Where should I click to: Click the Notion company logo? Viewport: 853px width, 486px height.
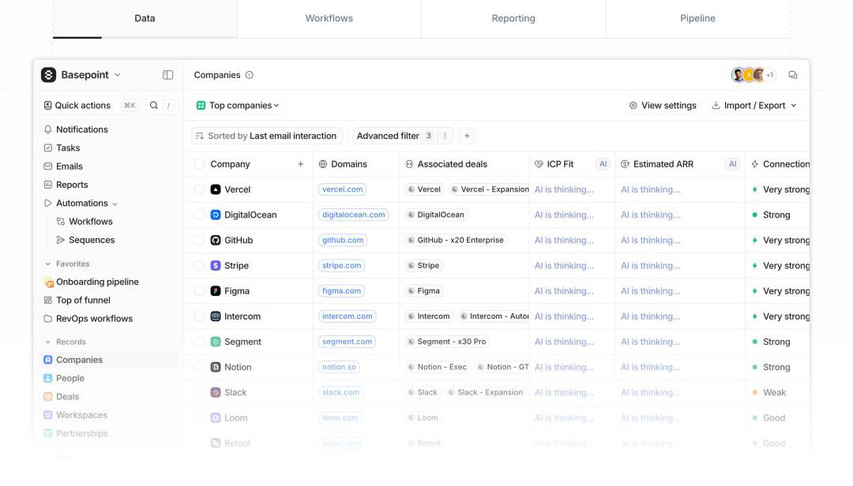pyautogui.click(x=215, y=367)
